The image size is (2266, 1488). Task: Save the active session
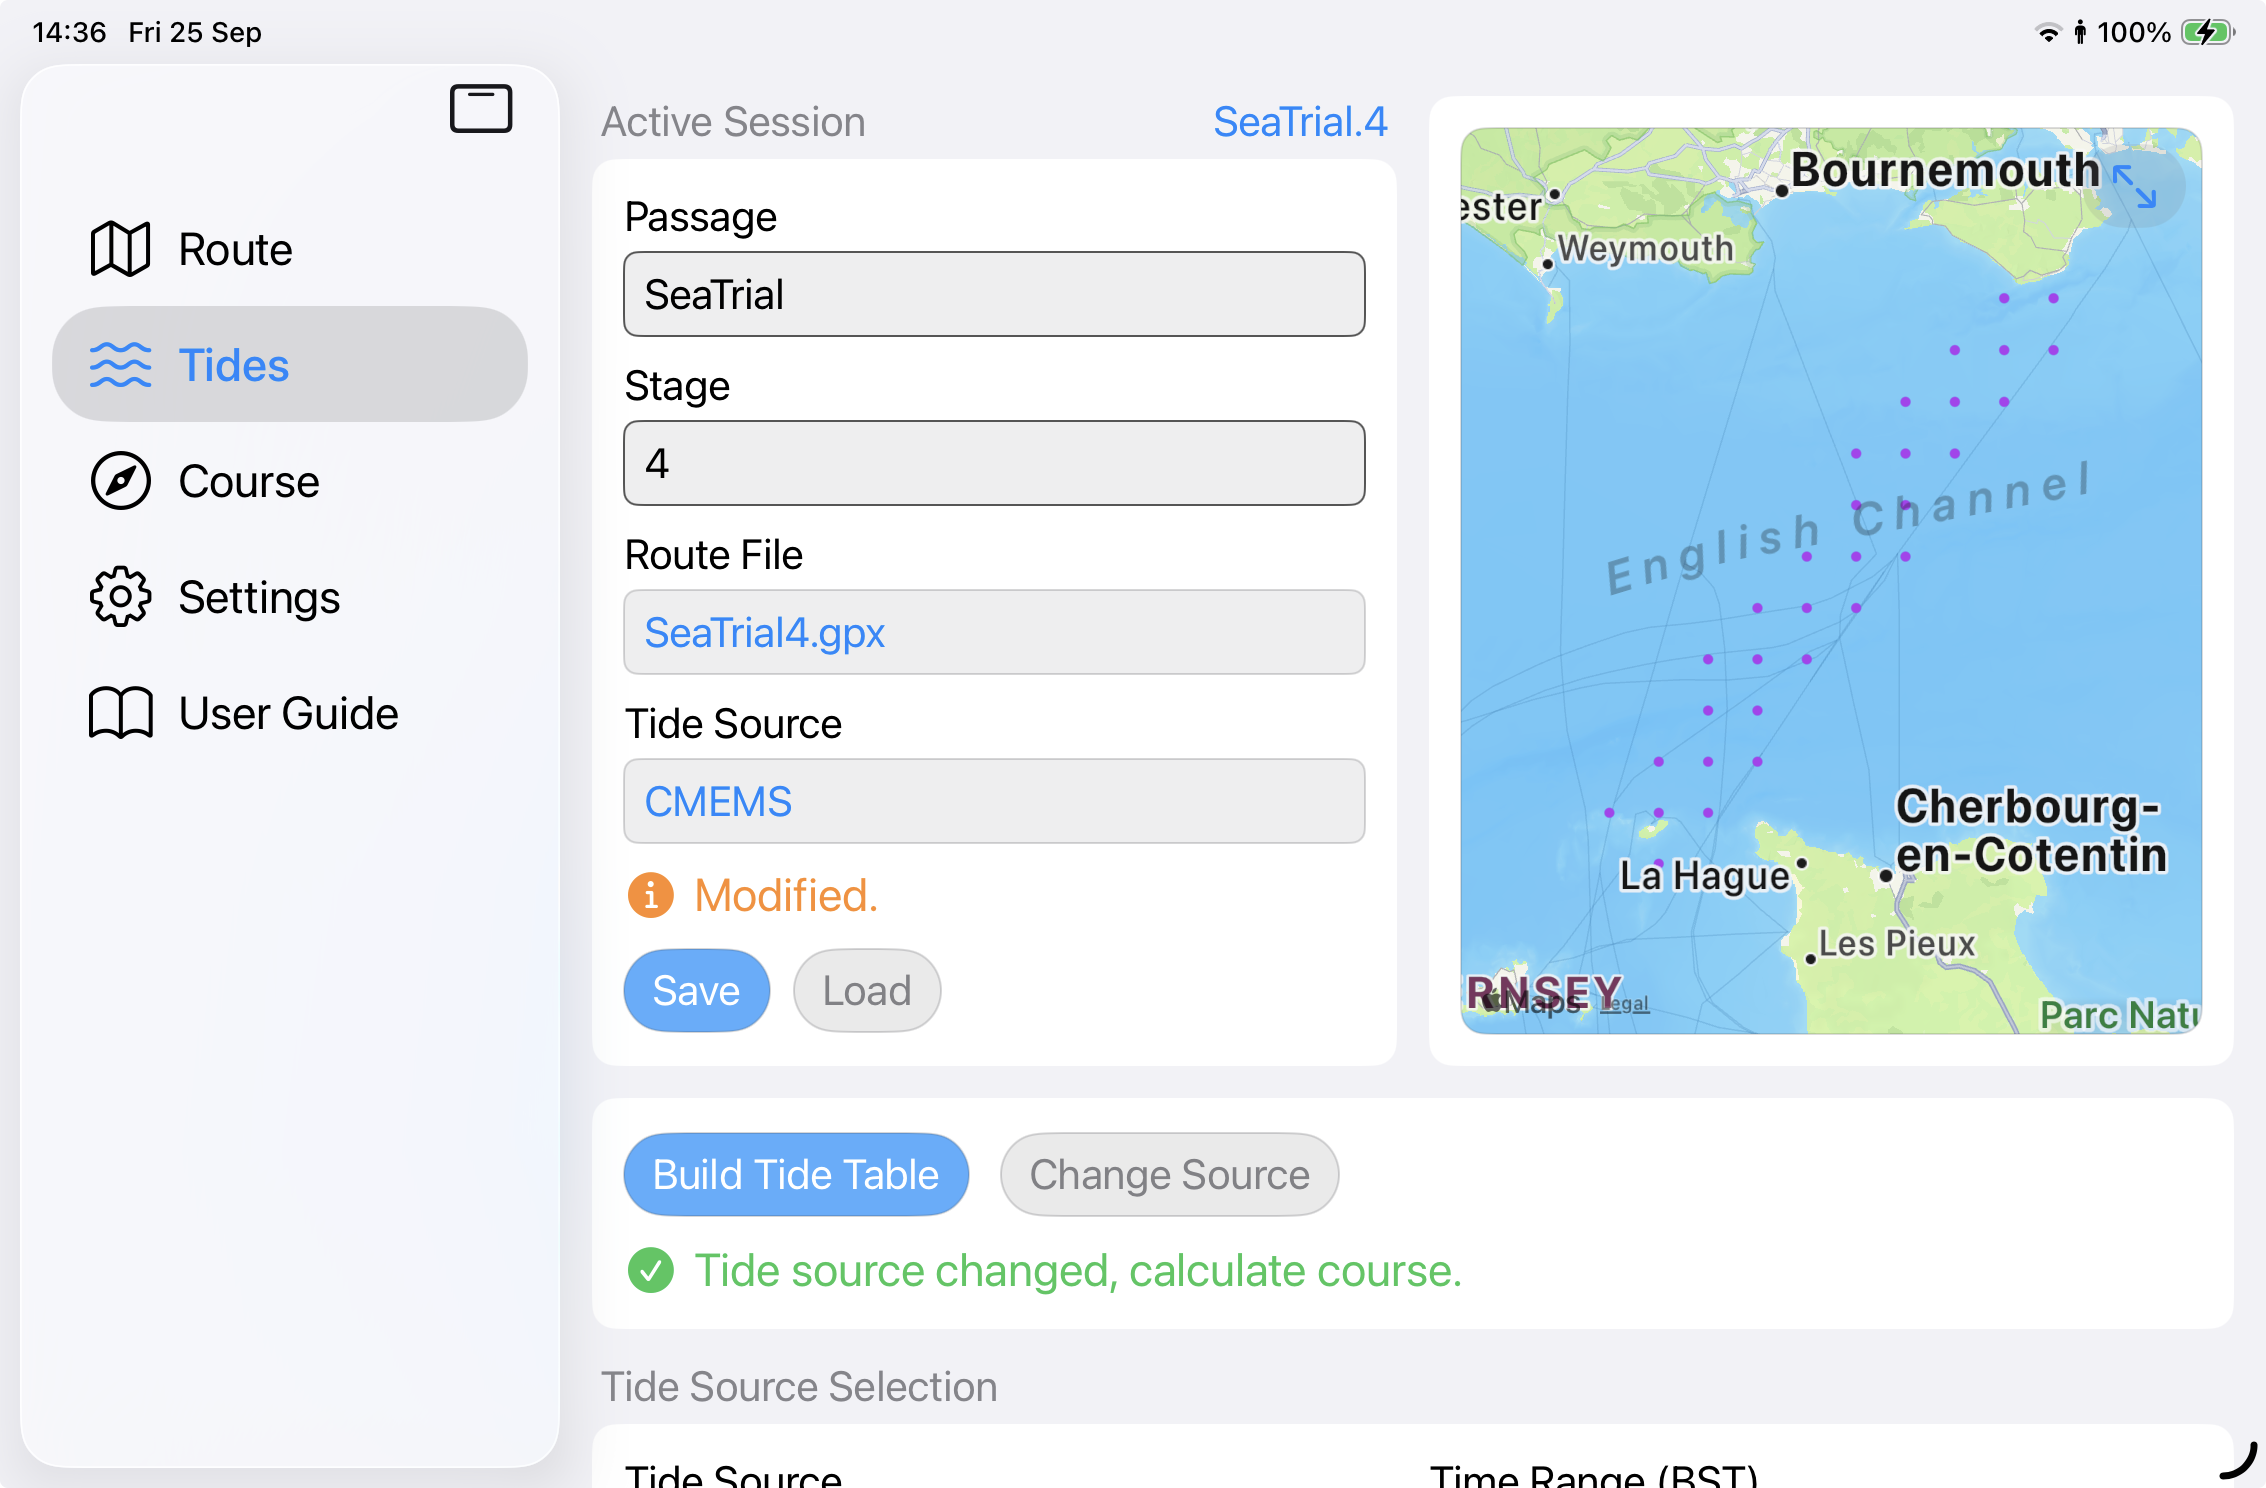click(x=696, y=990)
